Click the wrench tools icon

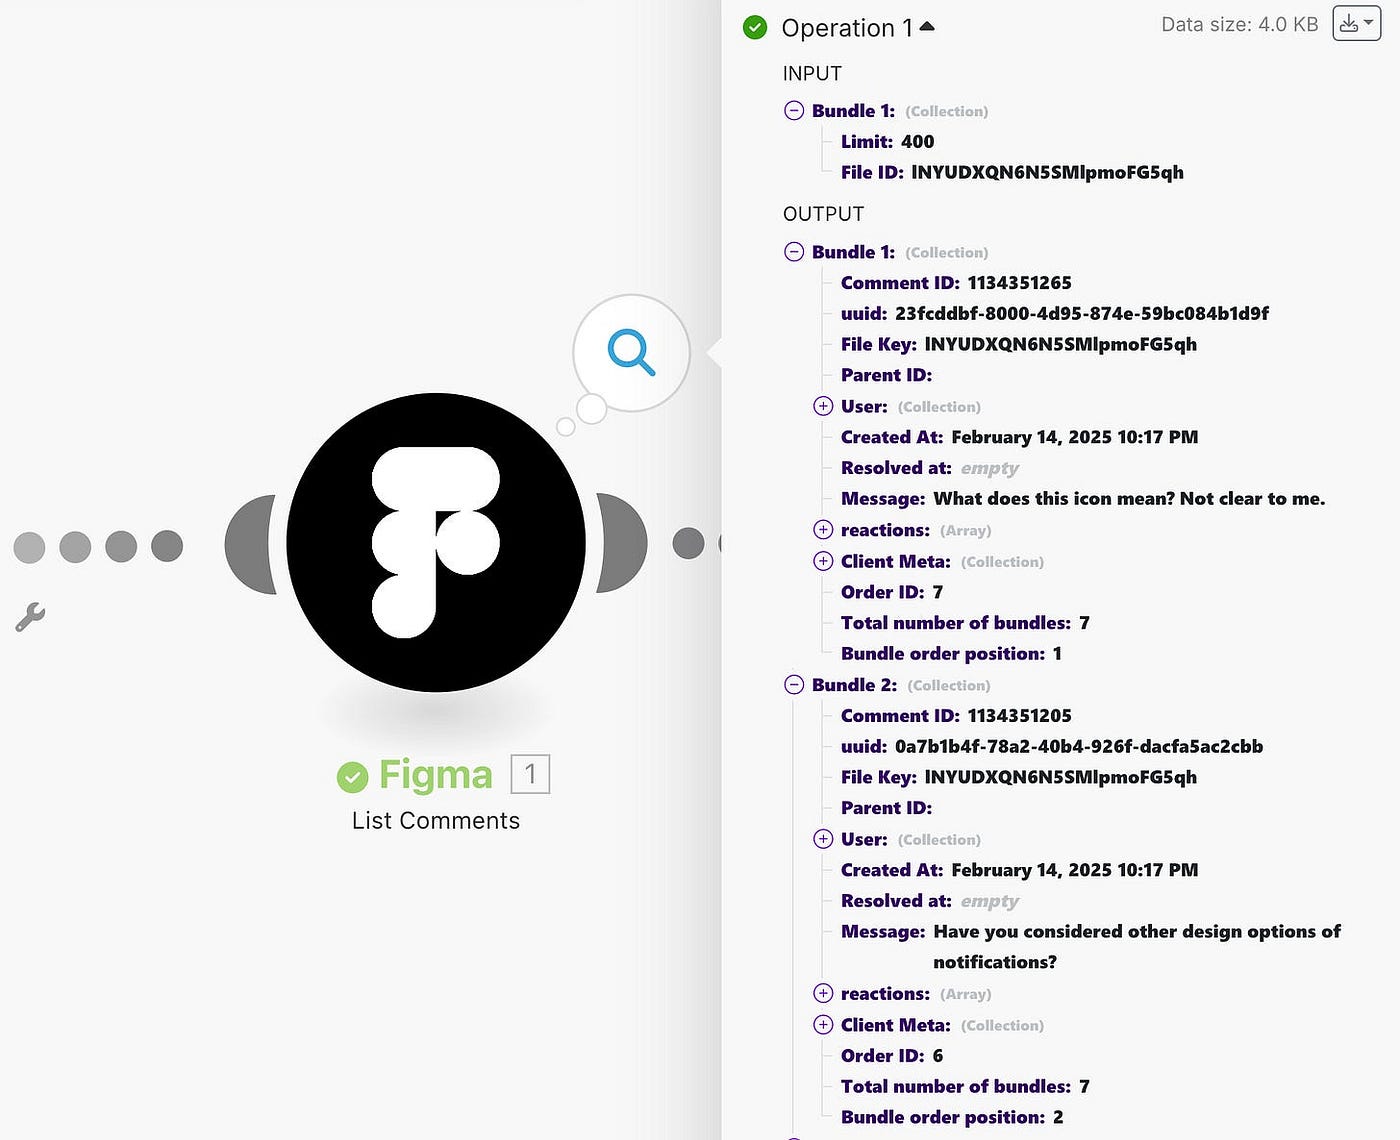point(30,617)
